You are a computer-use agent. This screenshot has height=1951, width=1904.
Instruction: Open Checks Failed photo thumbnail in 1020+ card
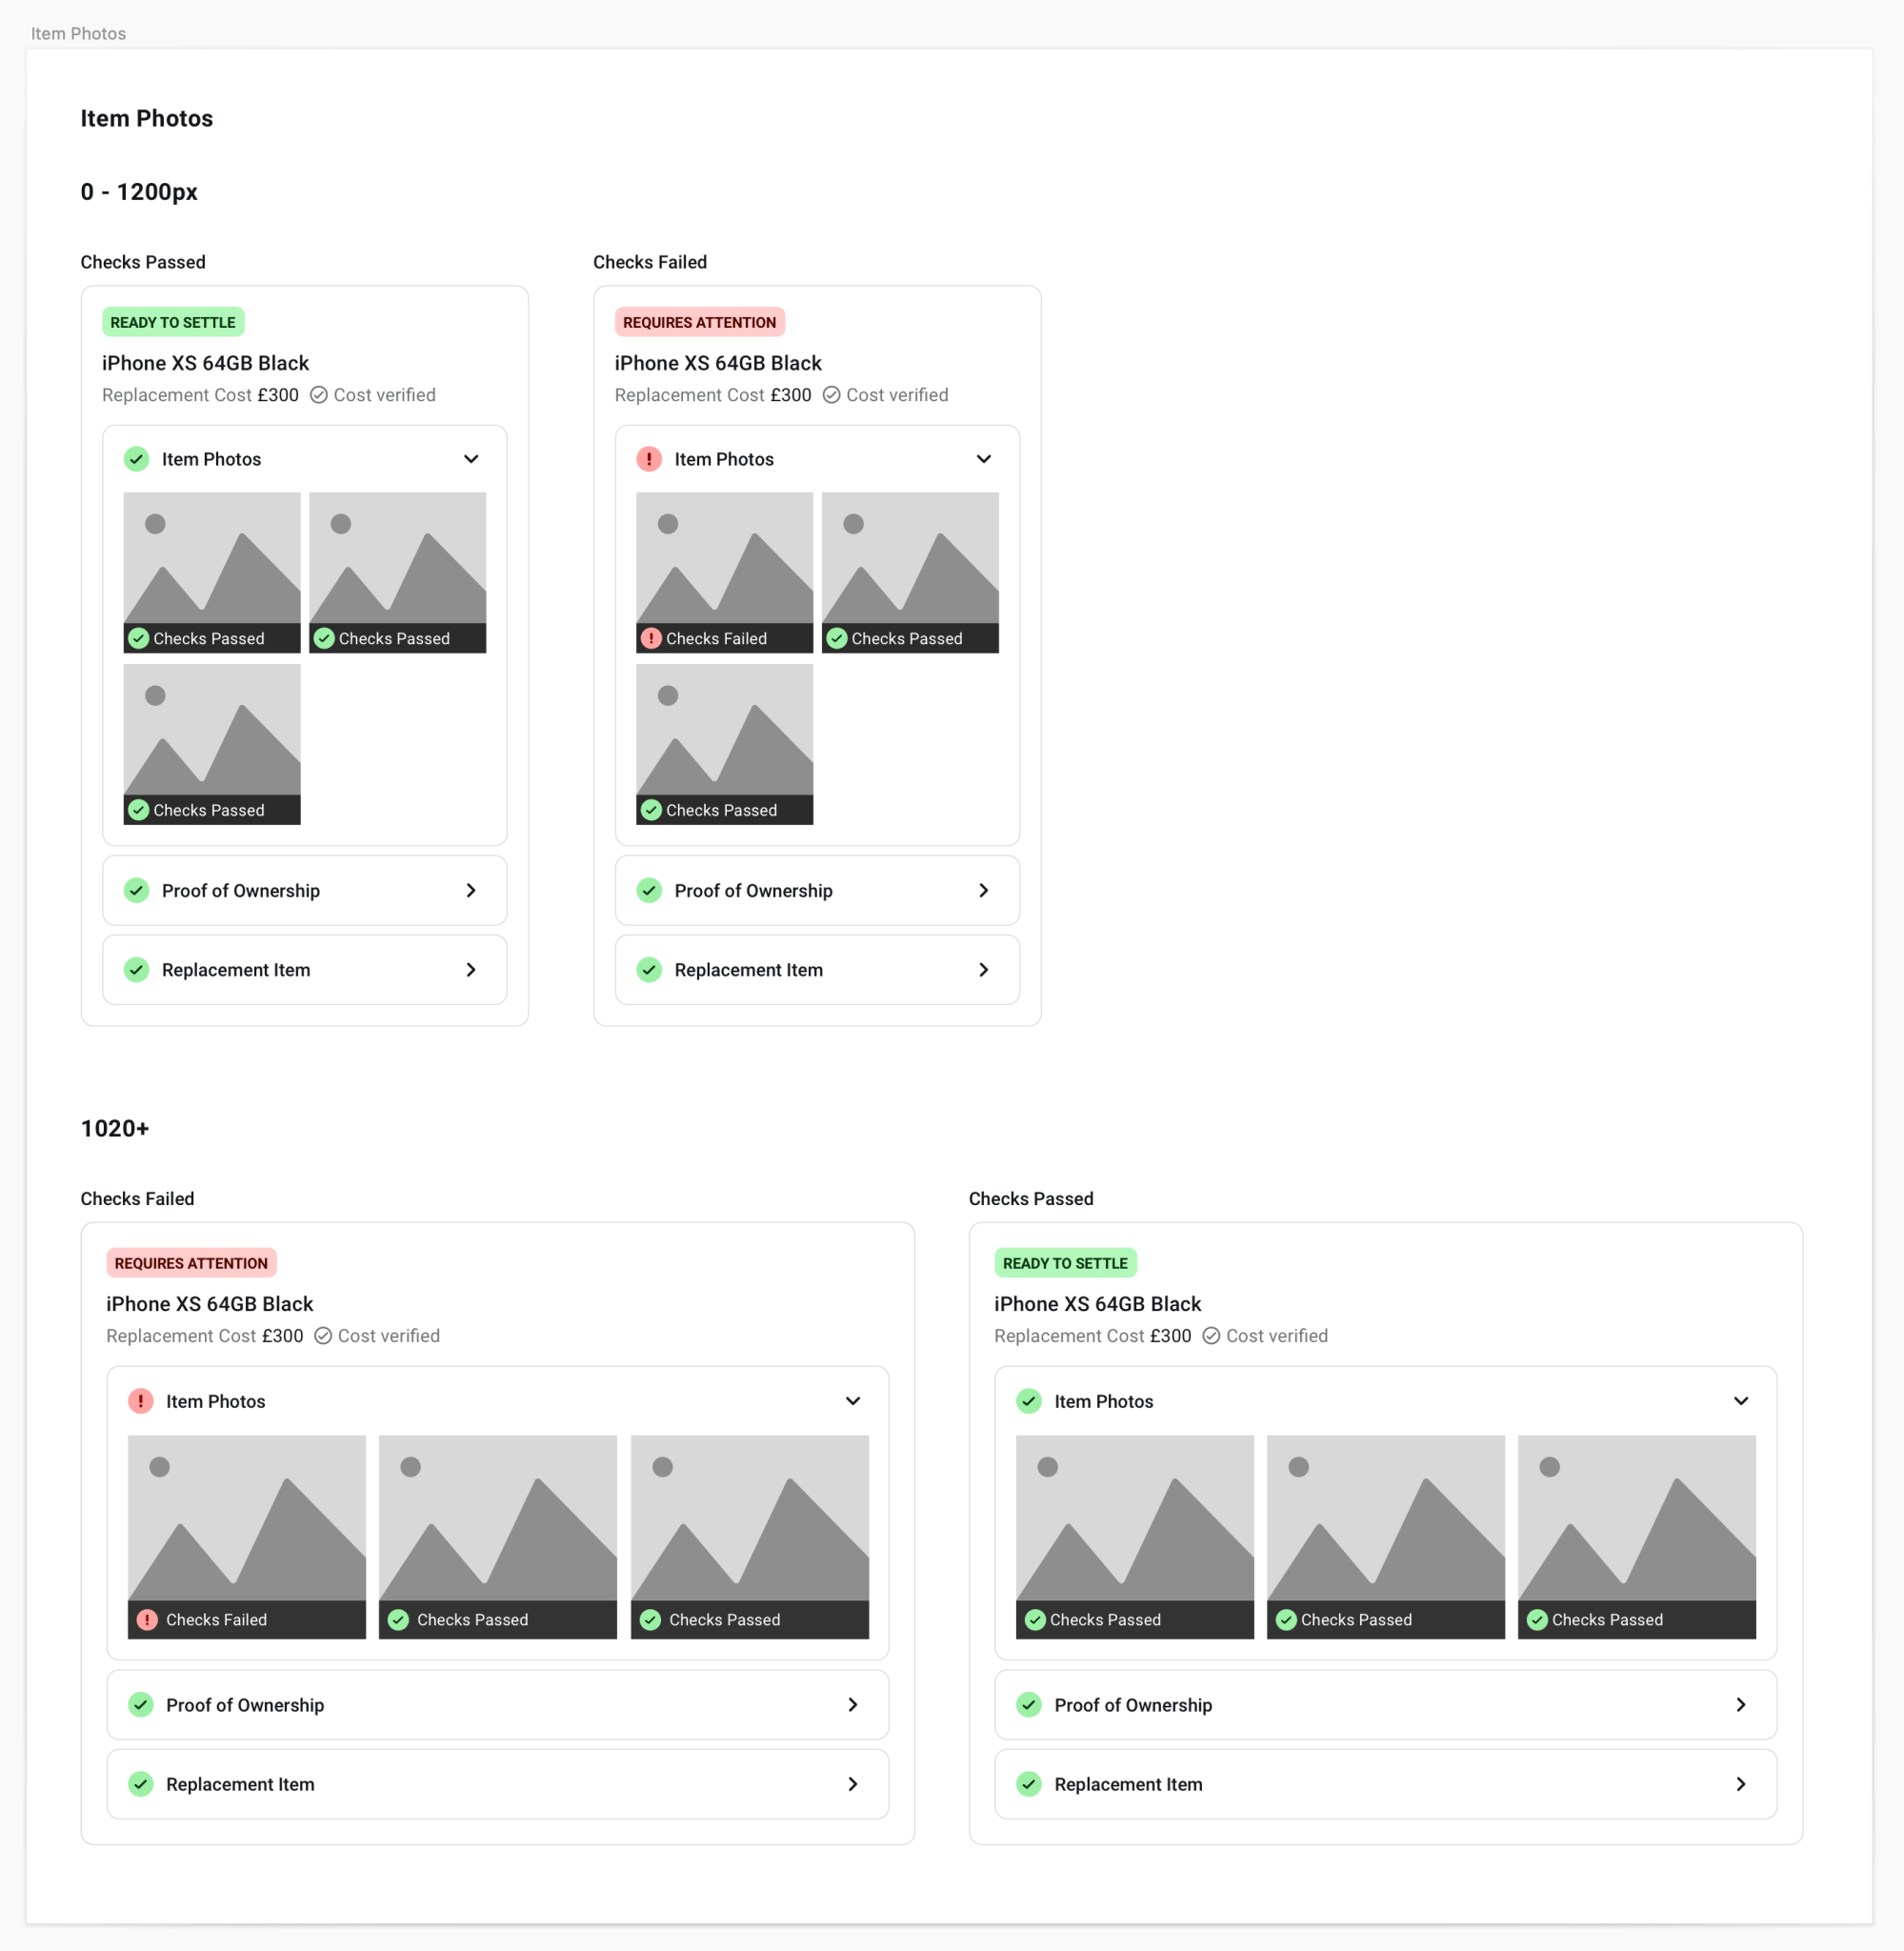point(247,1537)
